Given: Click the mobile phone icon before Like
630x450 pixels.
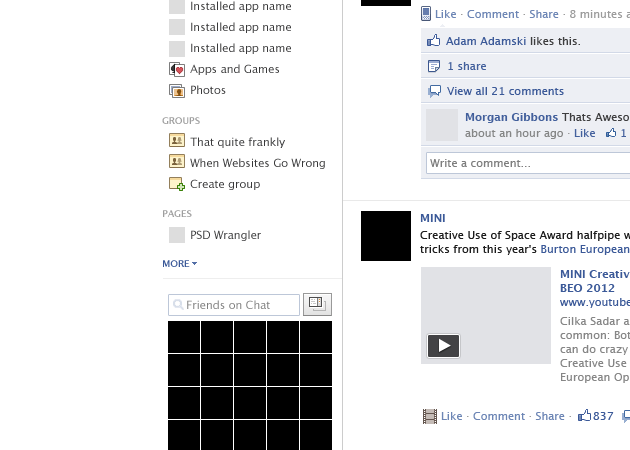Looking at the screenshot, I should click(426, 14).
